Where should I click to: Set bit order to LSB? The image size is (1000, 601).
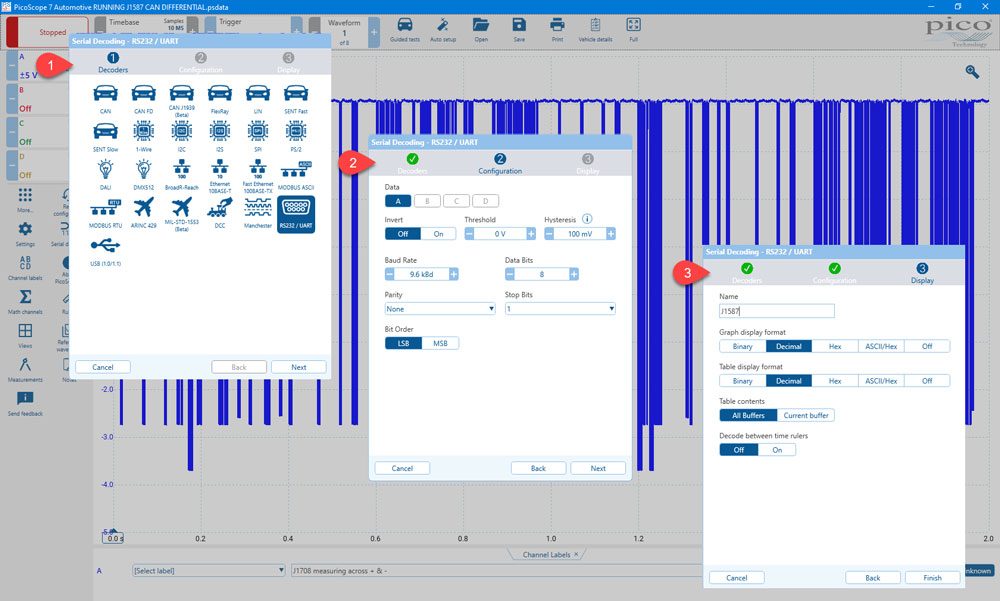403,343
